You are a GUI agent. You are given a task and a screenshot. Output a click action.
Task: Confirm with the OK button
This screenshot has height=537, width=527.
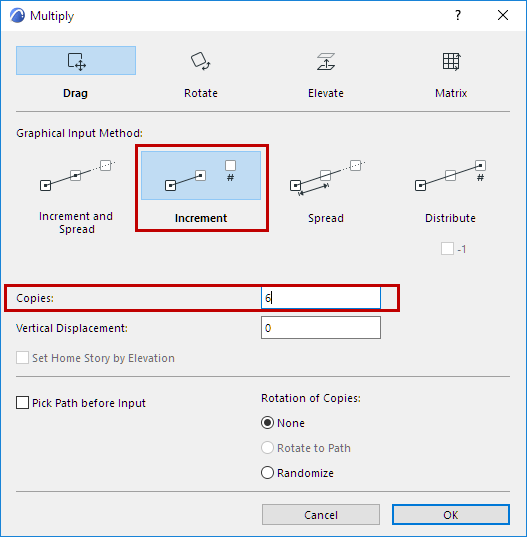tap(451, 514)
